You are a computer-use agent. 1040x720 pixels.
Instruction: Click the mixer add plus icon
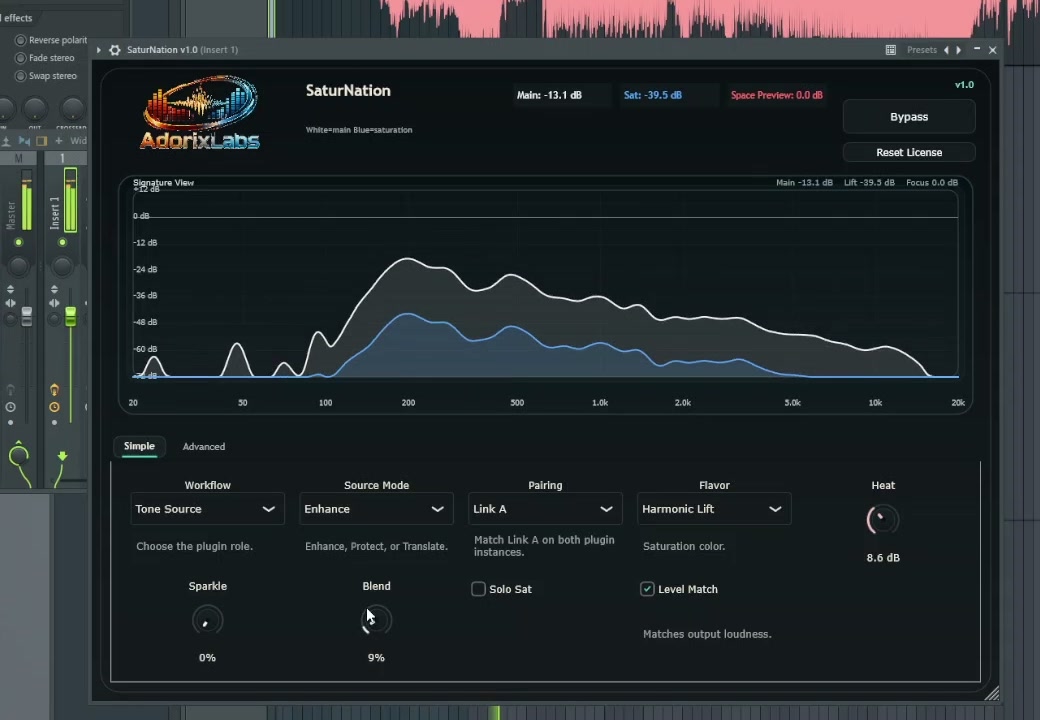(x=58, y=141)
